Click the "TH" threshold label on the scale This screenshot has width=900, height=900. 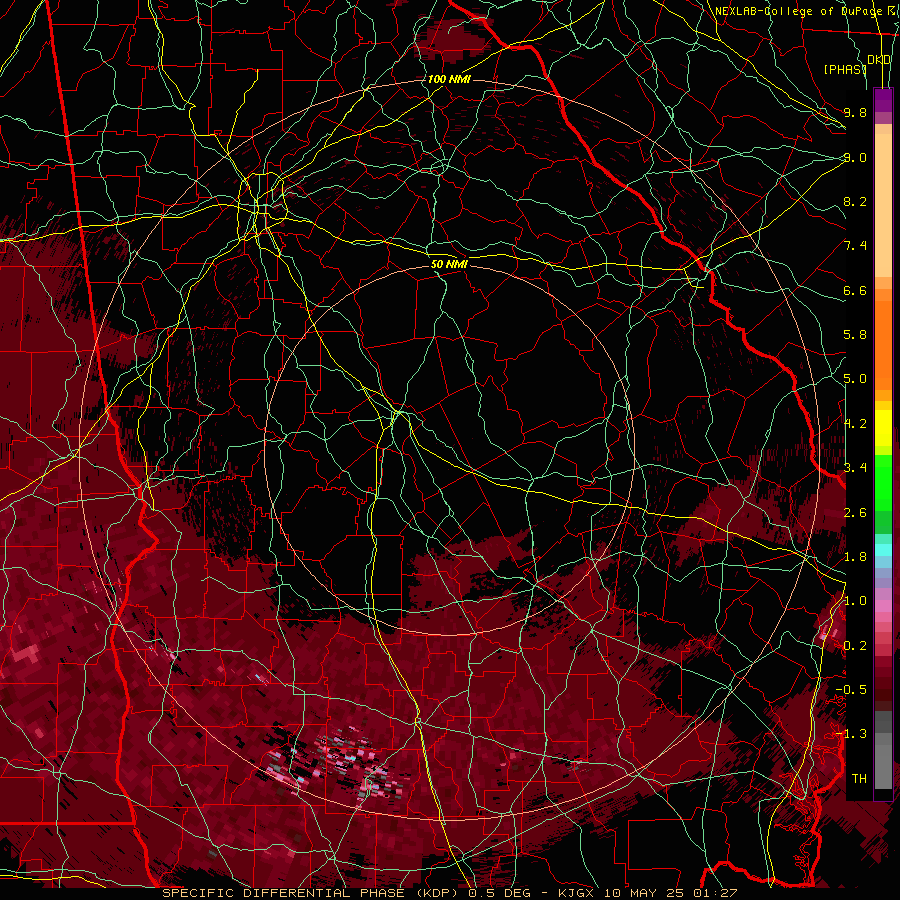859,779
